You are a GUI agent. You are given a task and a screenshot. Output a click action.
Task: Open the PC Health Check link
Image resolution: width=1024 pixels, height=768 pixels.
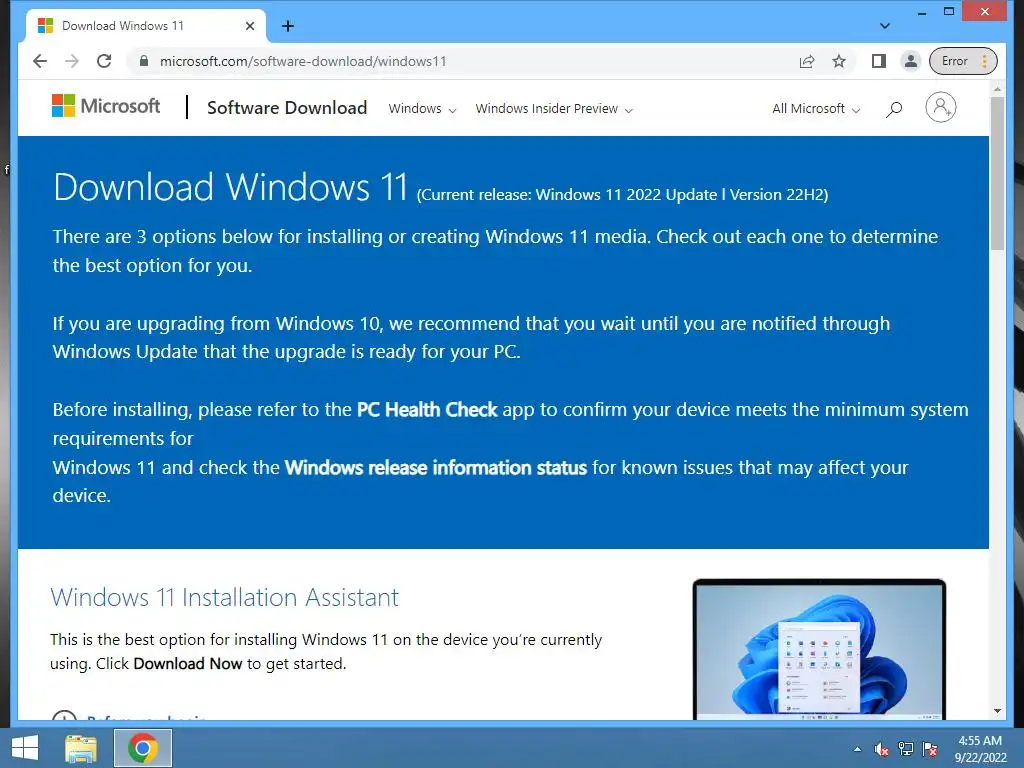coord(427,409)
